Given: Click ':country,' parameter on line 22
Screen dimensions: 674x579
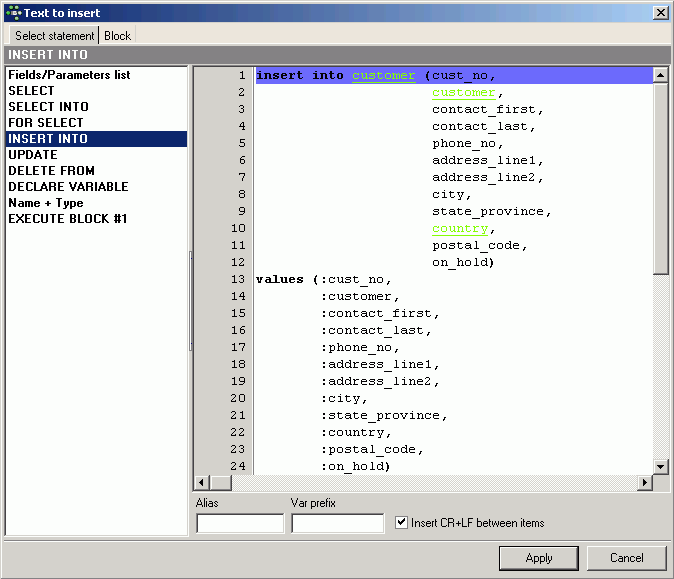Looking at the screenshot, I should click(356, 432).
